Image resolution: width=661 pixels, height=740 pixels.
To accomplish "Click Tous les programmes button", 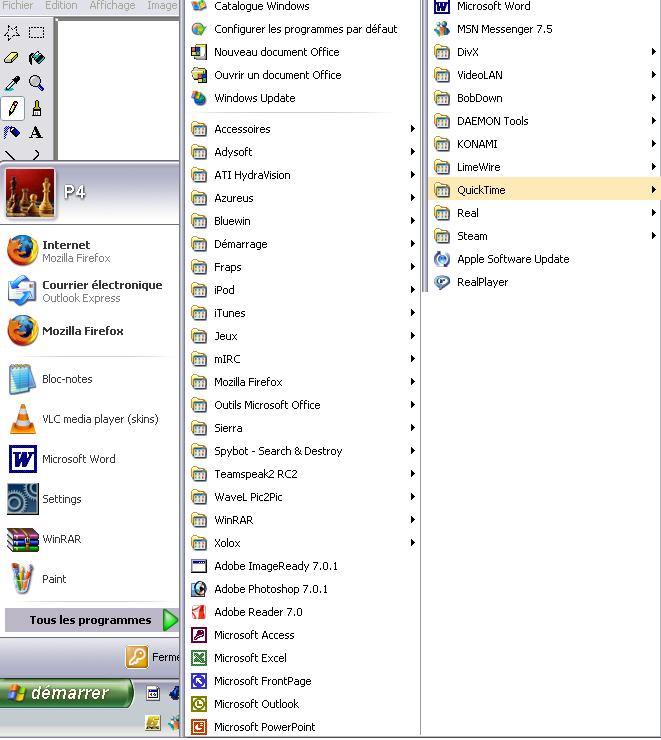I will (92, 620).
